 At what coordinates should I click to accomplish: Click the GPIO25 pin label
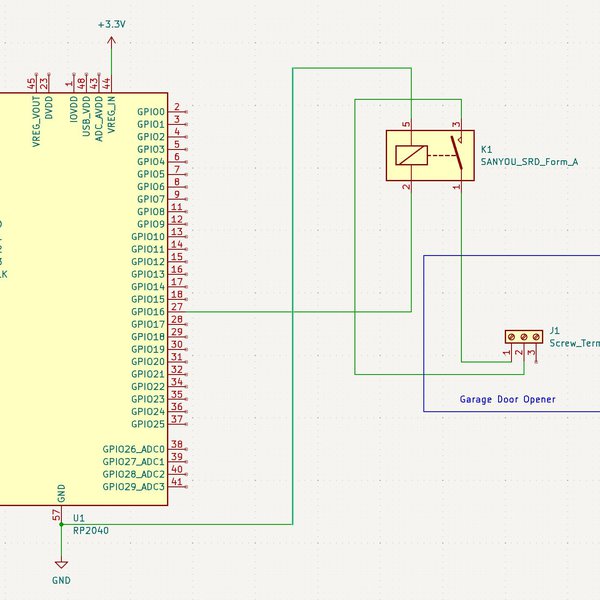tap(148, 424)
